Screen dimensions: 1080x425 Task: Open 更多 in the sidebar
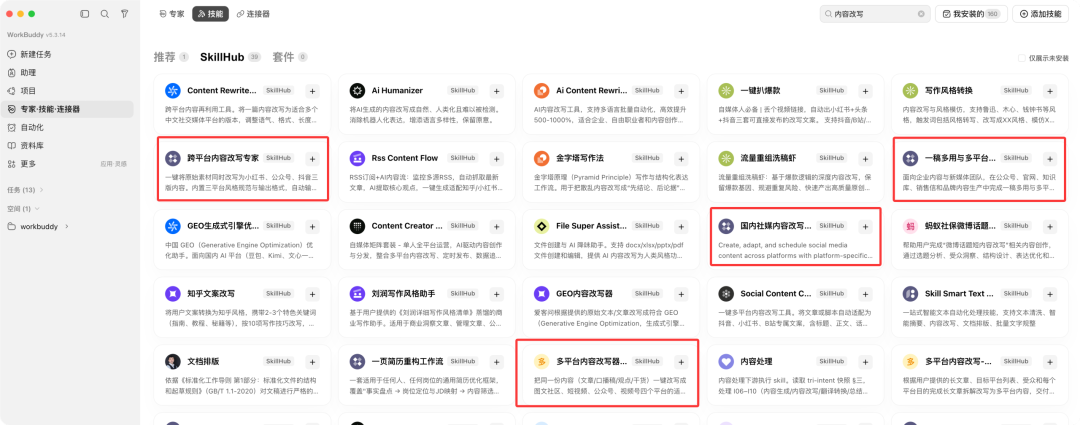[28, 164]
